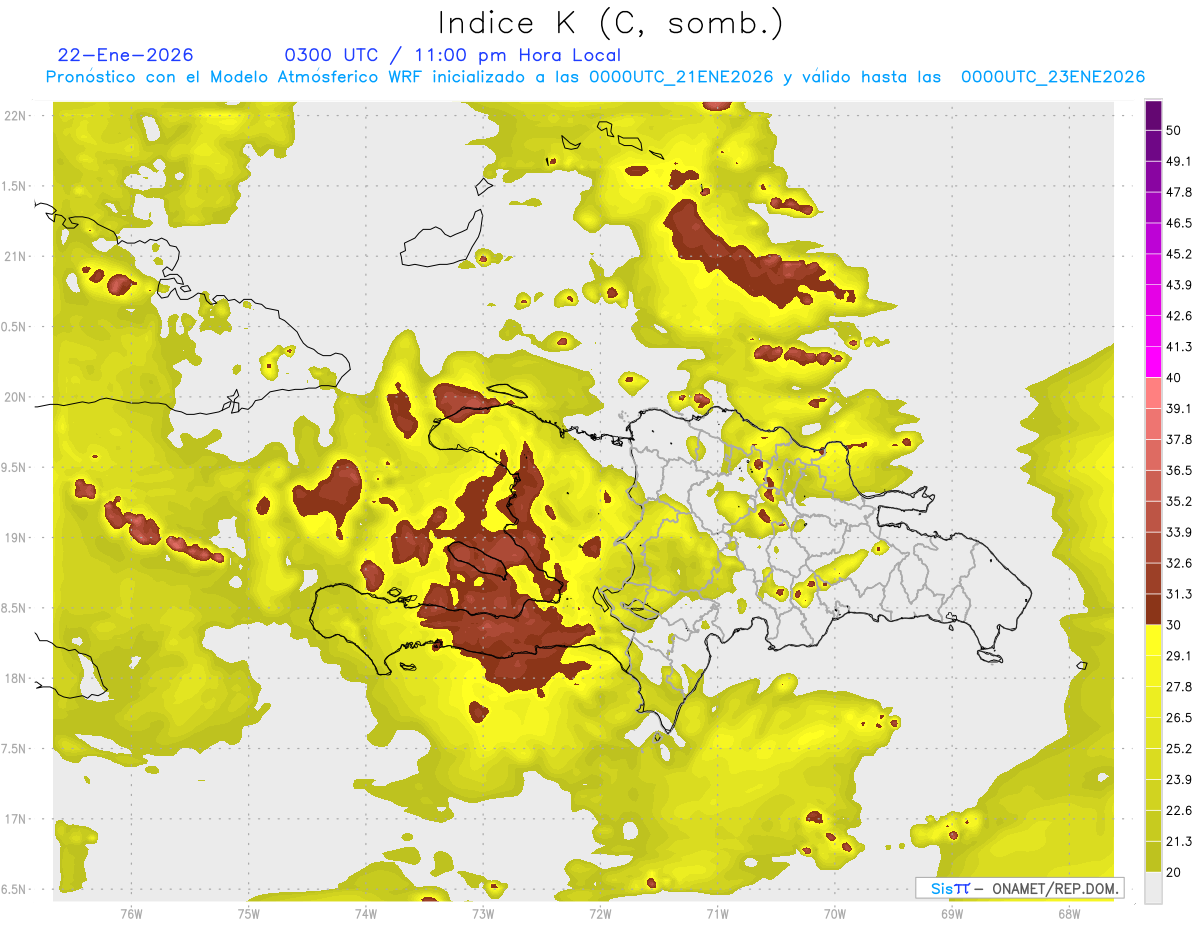Click longitude label "74W"

[365, 912]
